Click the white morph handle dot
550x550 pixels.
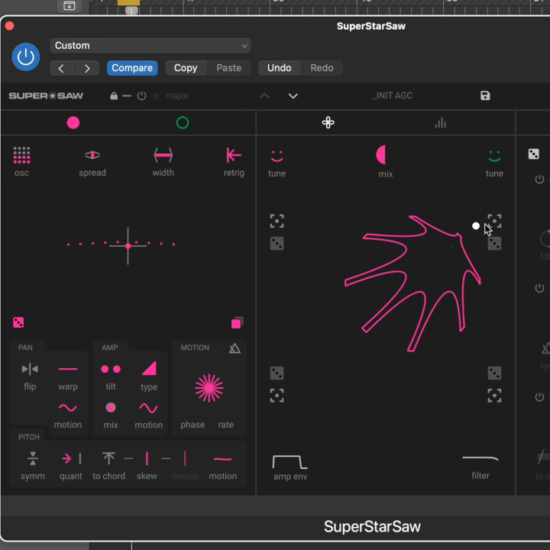[x=476, y=226]
